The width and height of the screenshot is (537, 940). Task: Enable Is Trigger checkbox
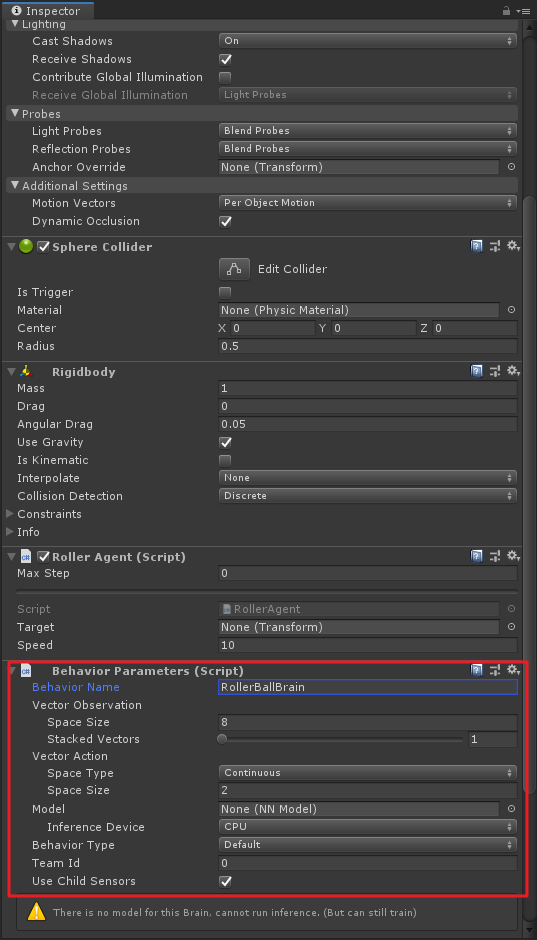pyautogui.click(x=225, y=293)
